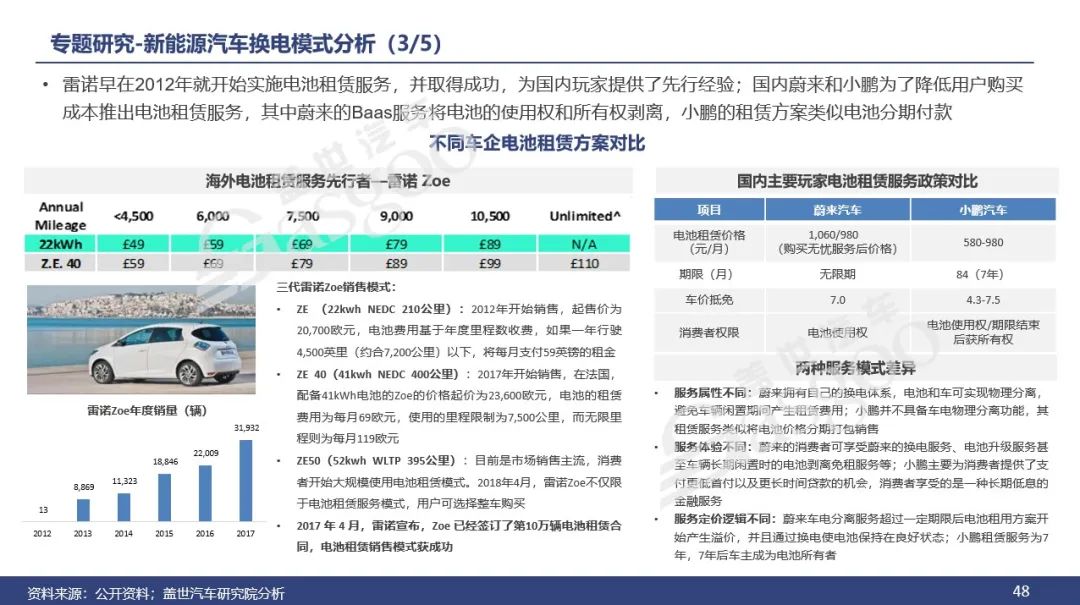
Task: Click the 'Unlimited^' column header
Action: [x=585, y=216]
